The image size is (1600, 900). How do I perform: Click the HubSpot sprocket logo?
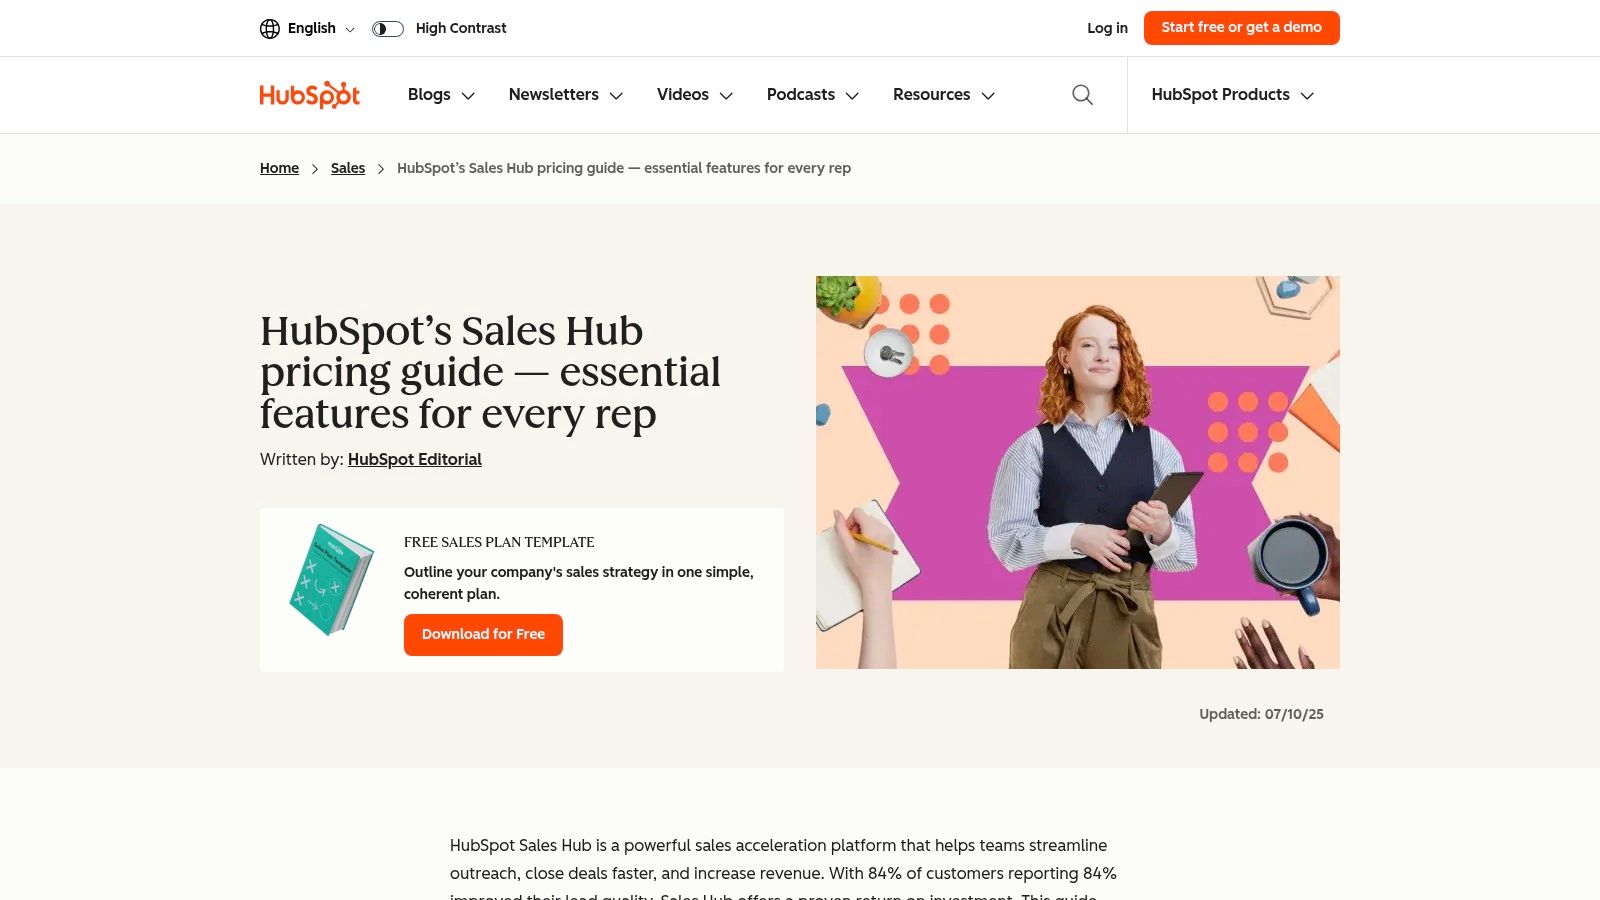[x=309, y=94]
